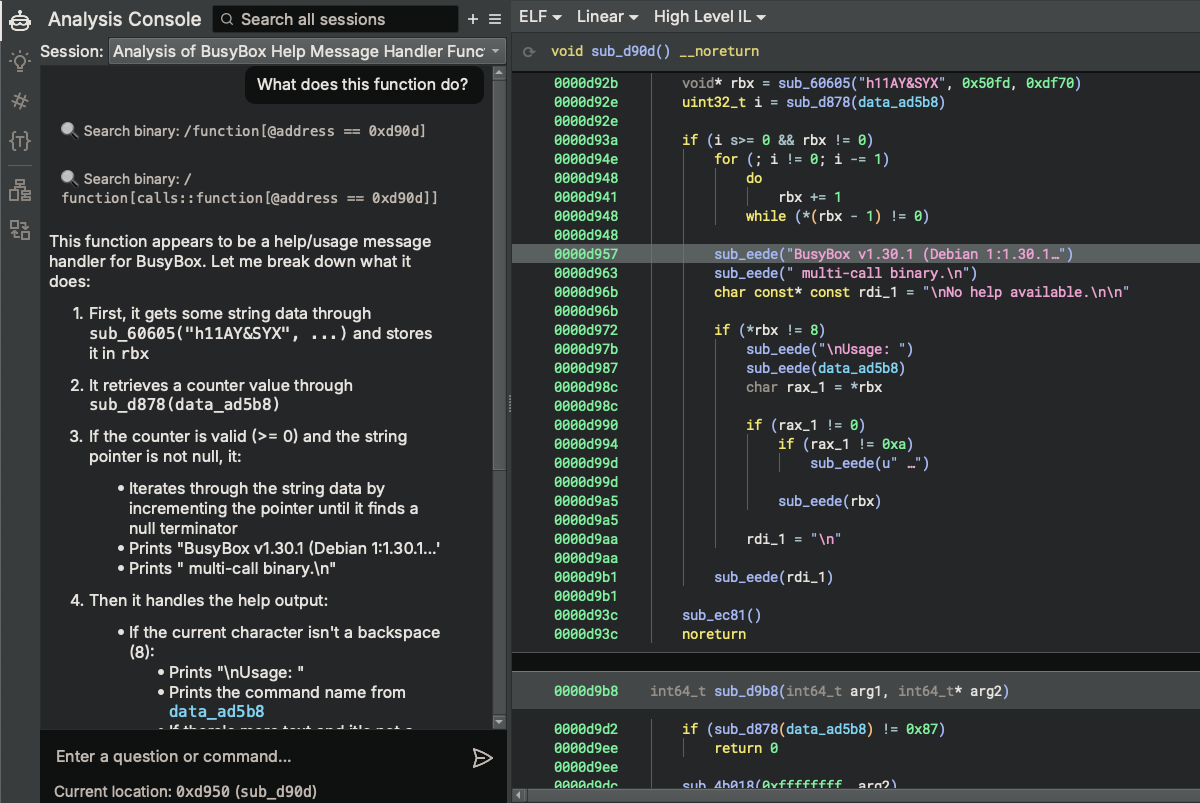Screen dimensions: 1200x803
Task: Open the Linear view dropdown
Action: point(605,16)
